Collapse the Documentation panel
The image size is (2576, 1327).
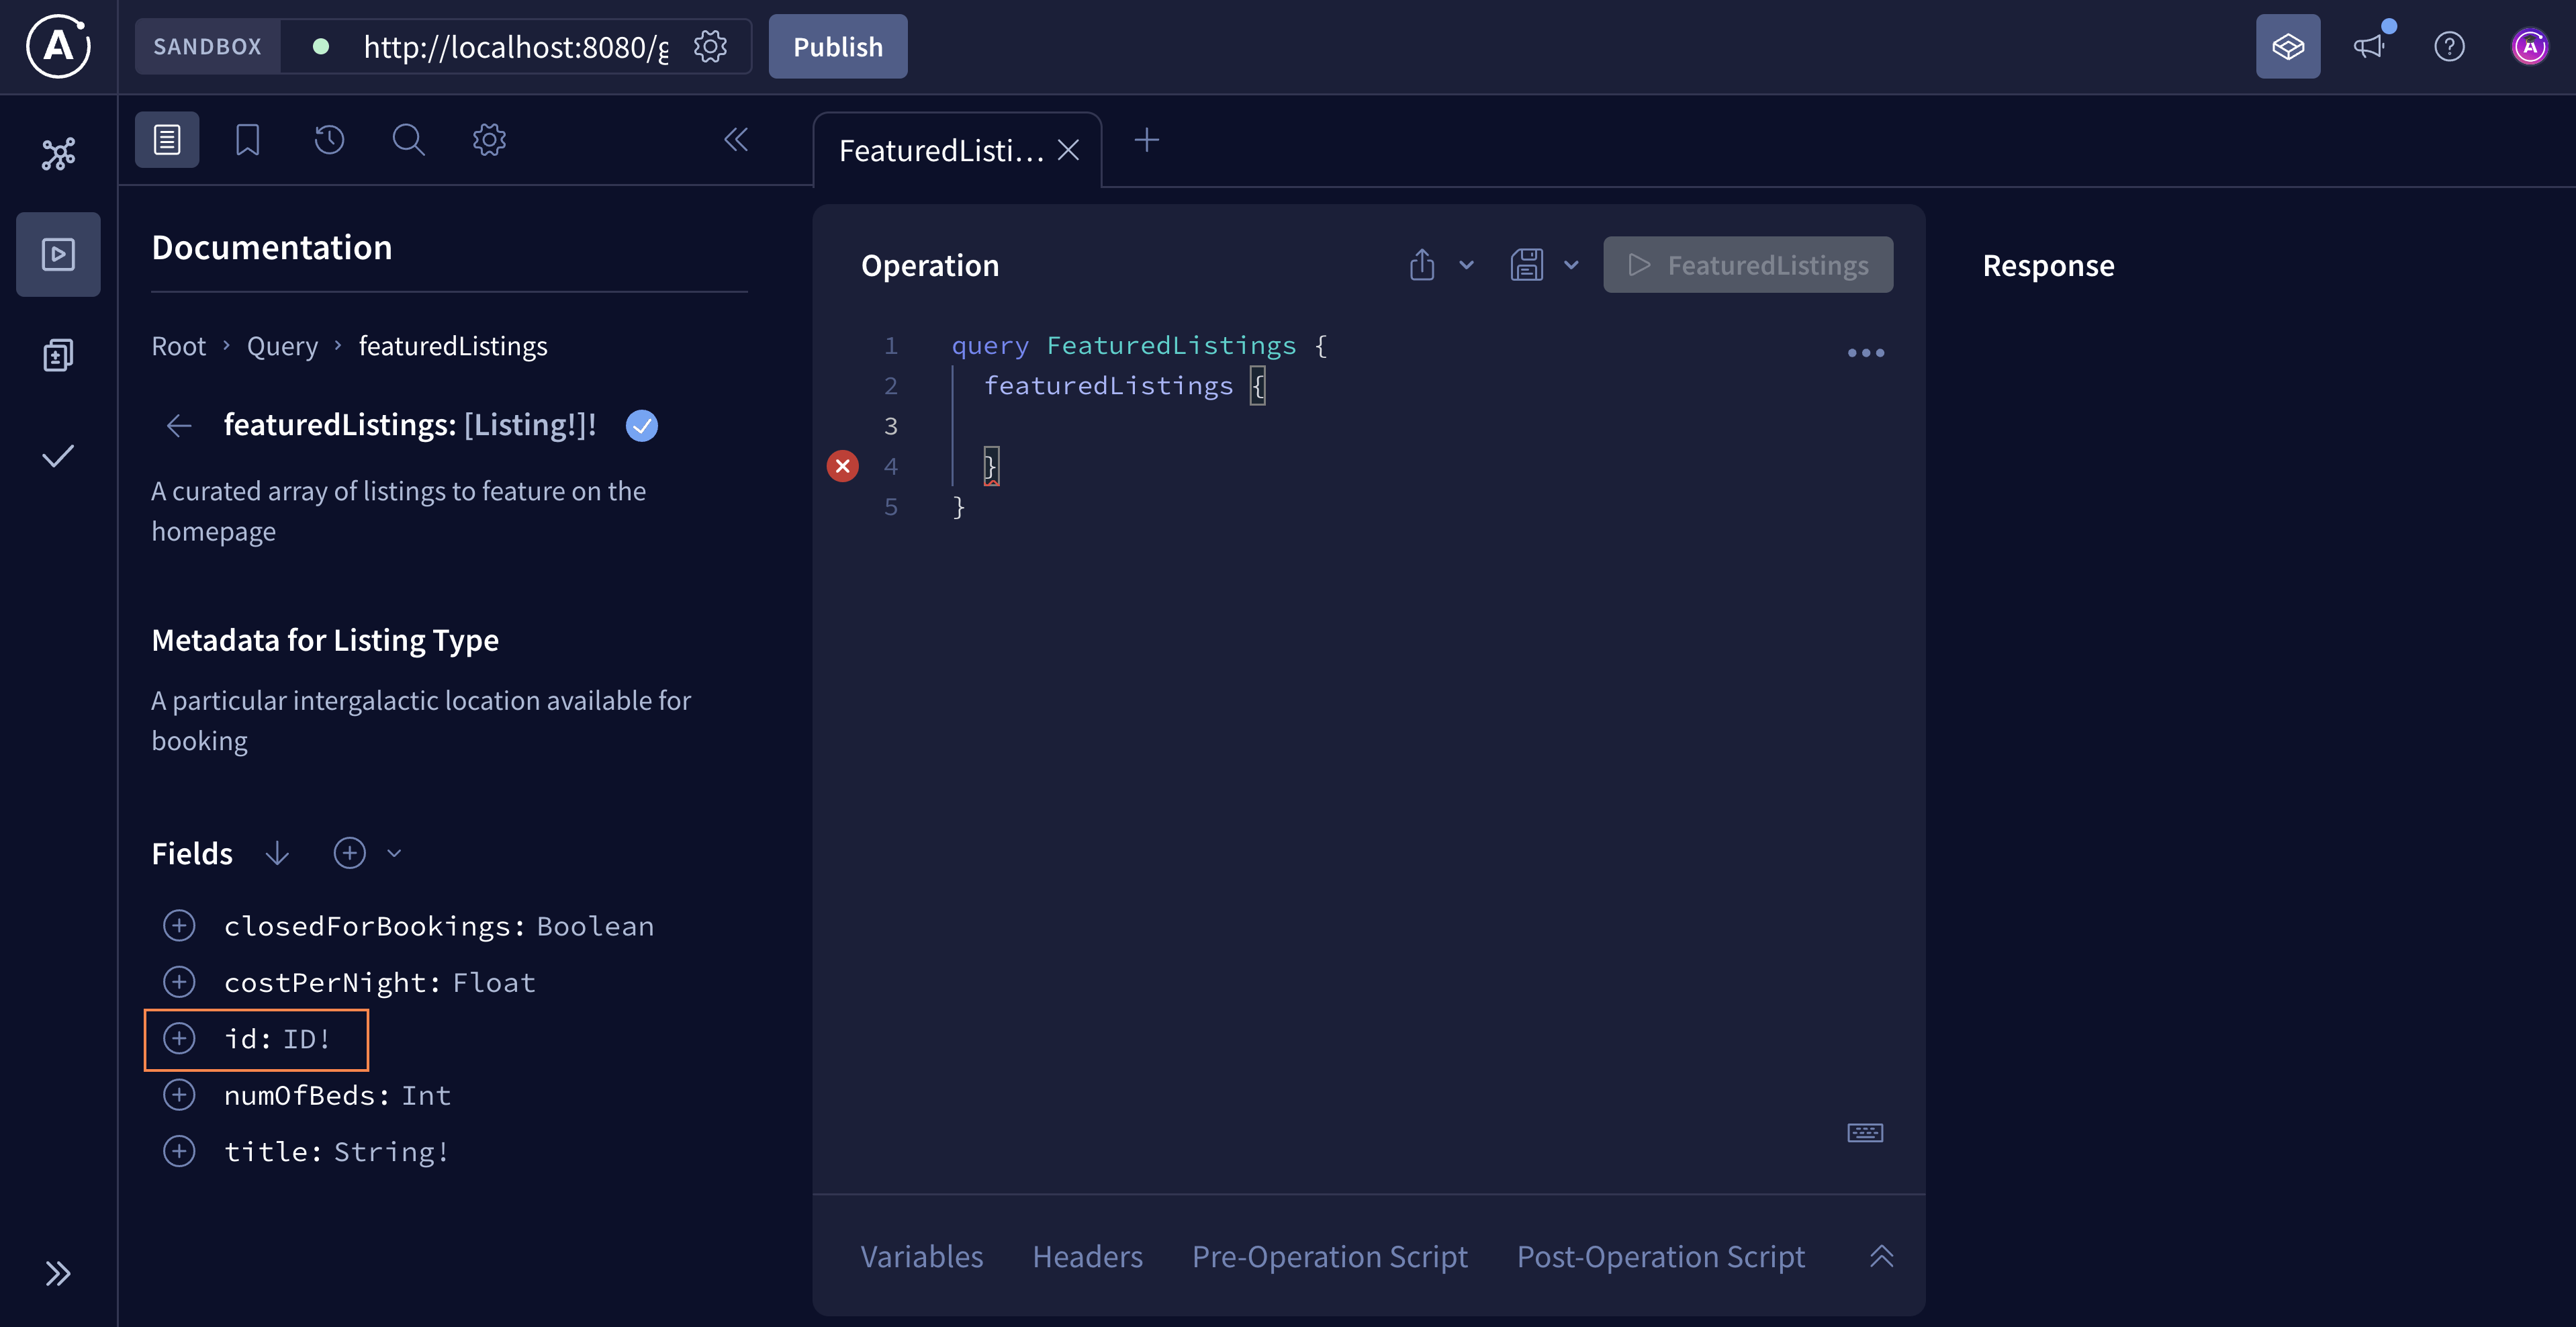736,139
